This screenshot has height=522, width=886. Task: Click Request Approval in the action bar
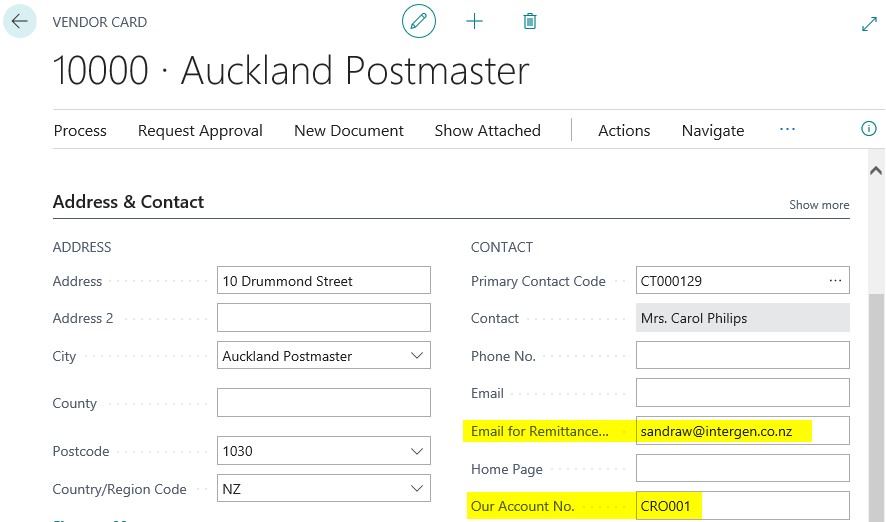pyautogui.click(x=200, y=130)
